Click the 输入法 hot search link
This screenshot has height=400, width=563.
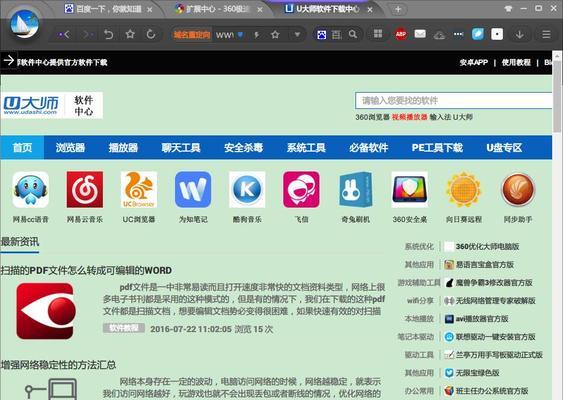(x=440, y=117)
